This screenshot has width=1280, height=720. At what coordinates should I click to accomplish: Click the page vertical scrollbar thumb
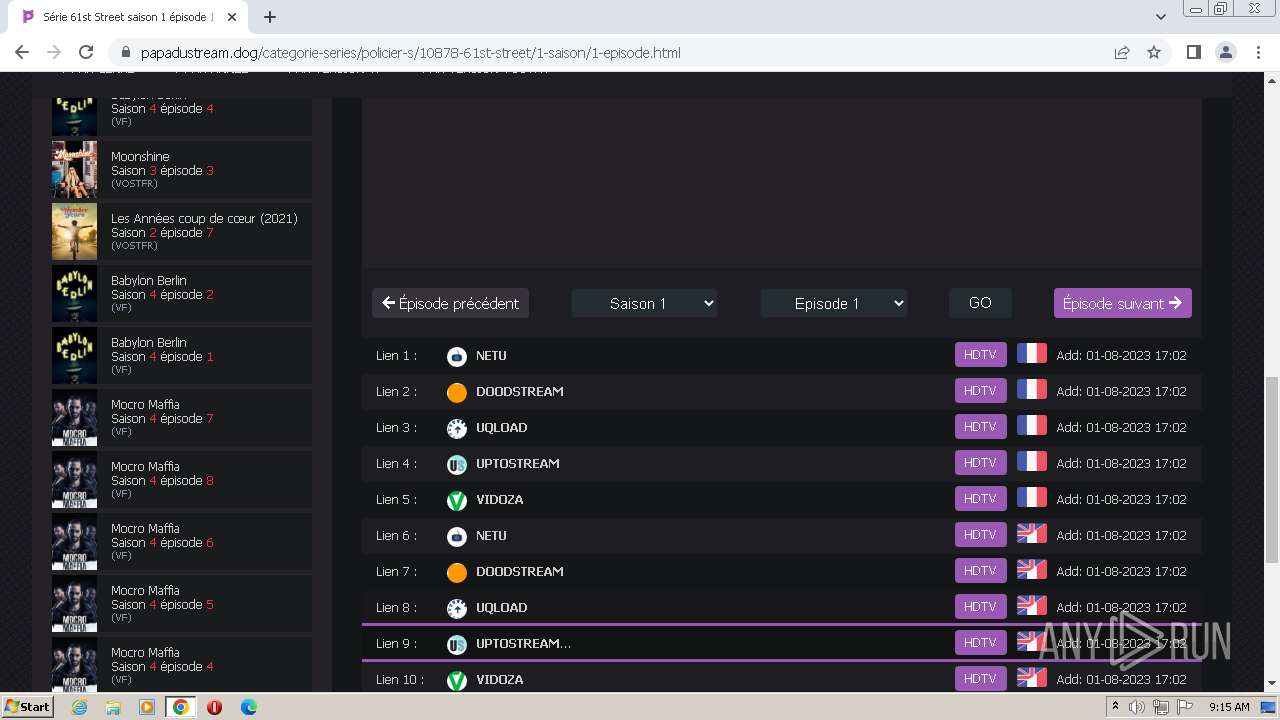(x=1271, y=470)
